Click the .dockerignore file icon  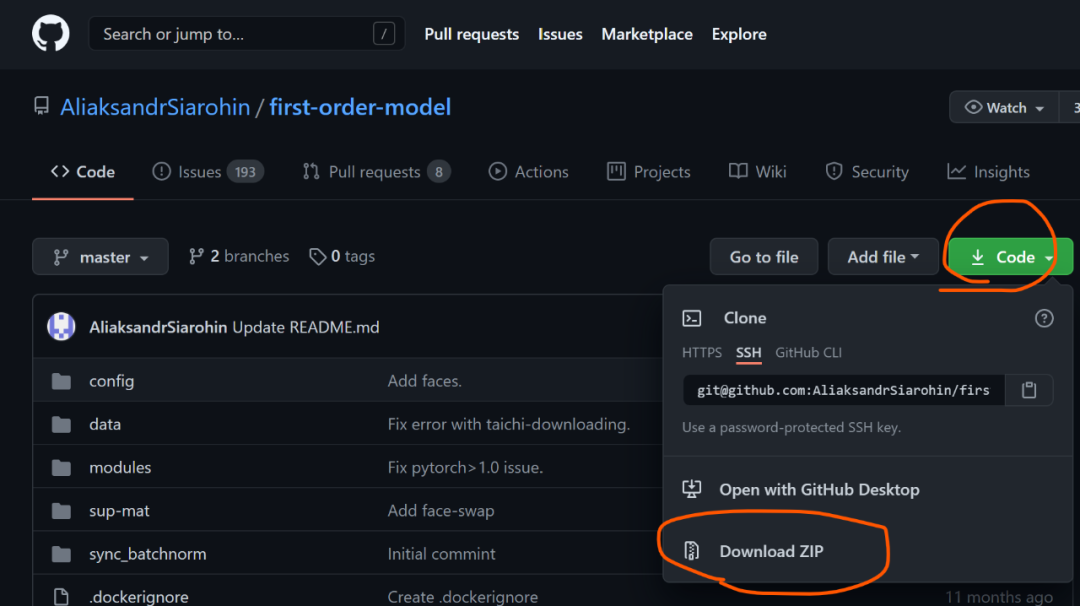point(61,596)
